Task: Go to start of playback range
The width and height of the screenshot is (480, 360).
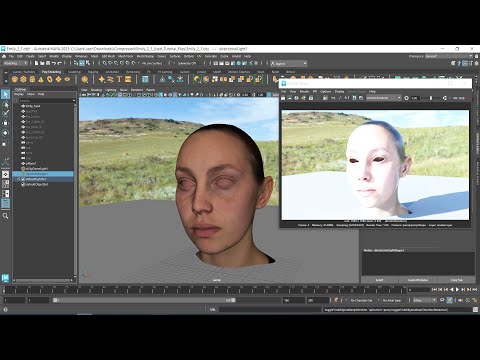Action: click(434, 290)
